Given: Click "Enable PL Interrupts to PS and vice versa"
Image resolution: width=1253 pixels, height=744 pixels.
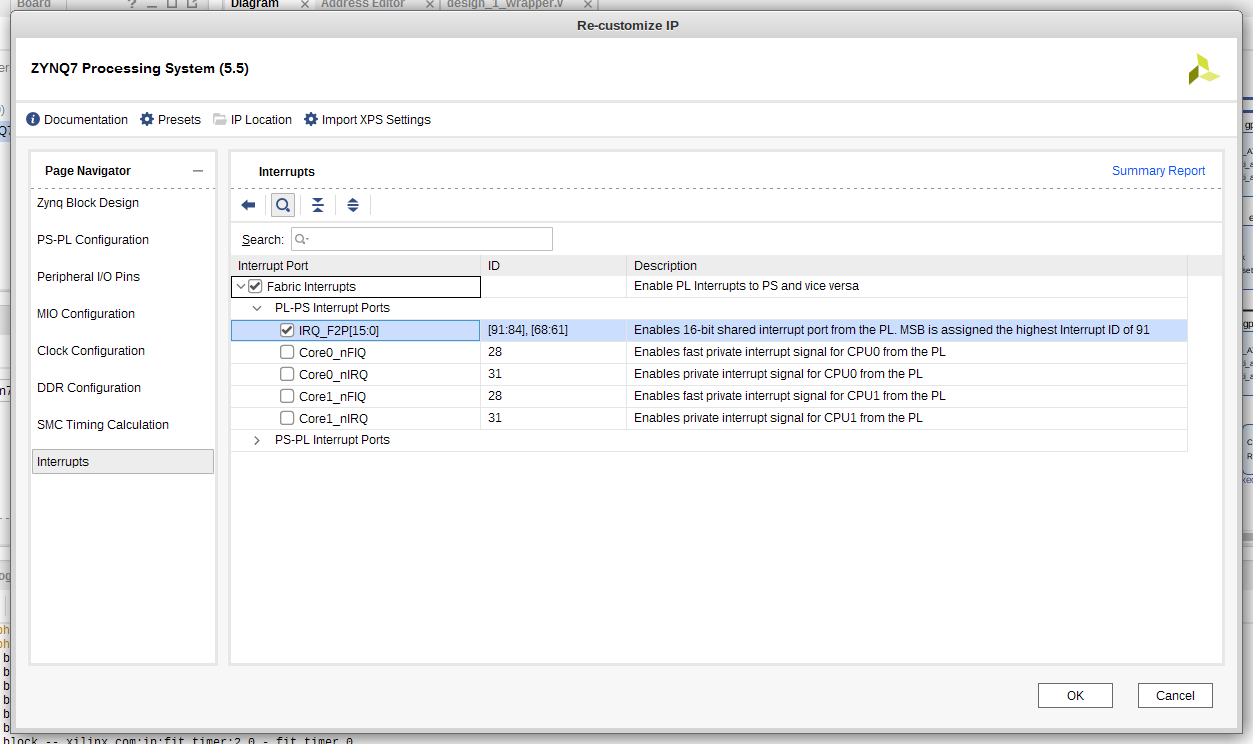Looking at the screenshot, I should [x=746, y=286].
